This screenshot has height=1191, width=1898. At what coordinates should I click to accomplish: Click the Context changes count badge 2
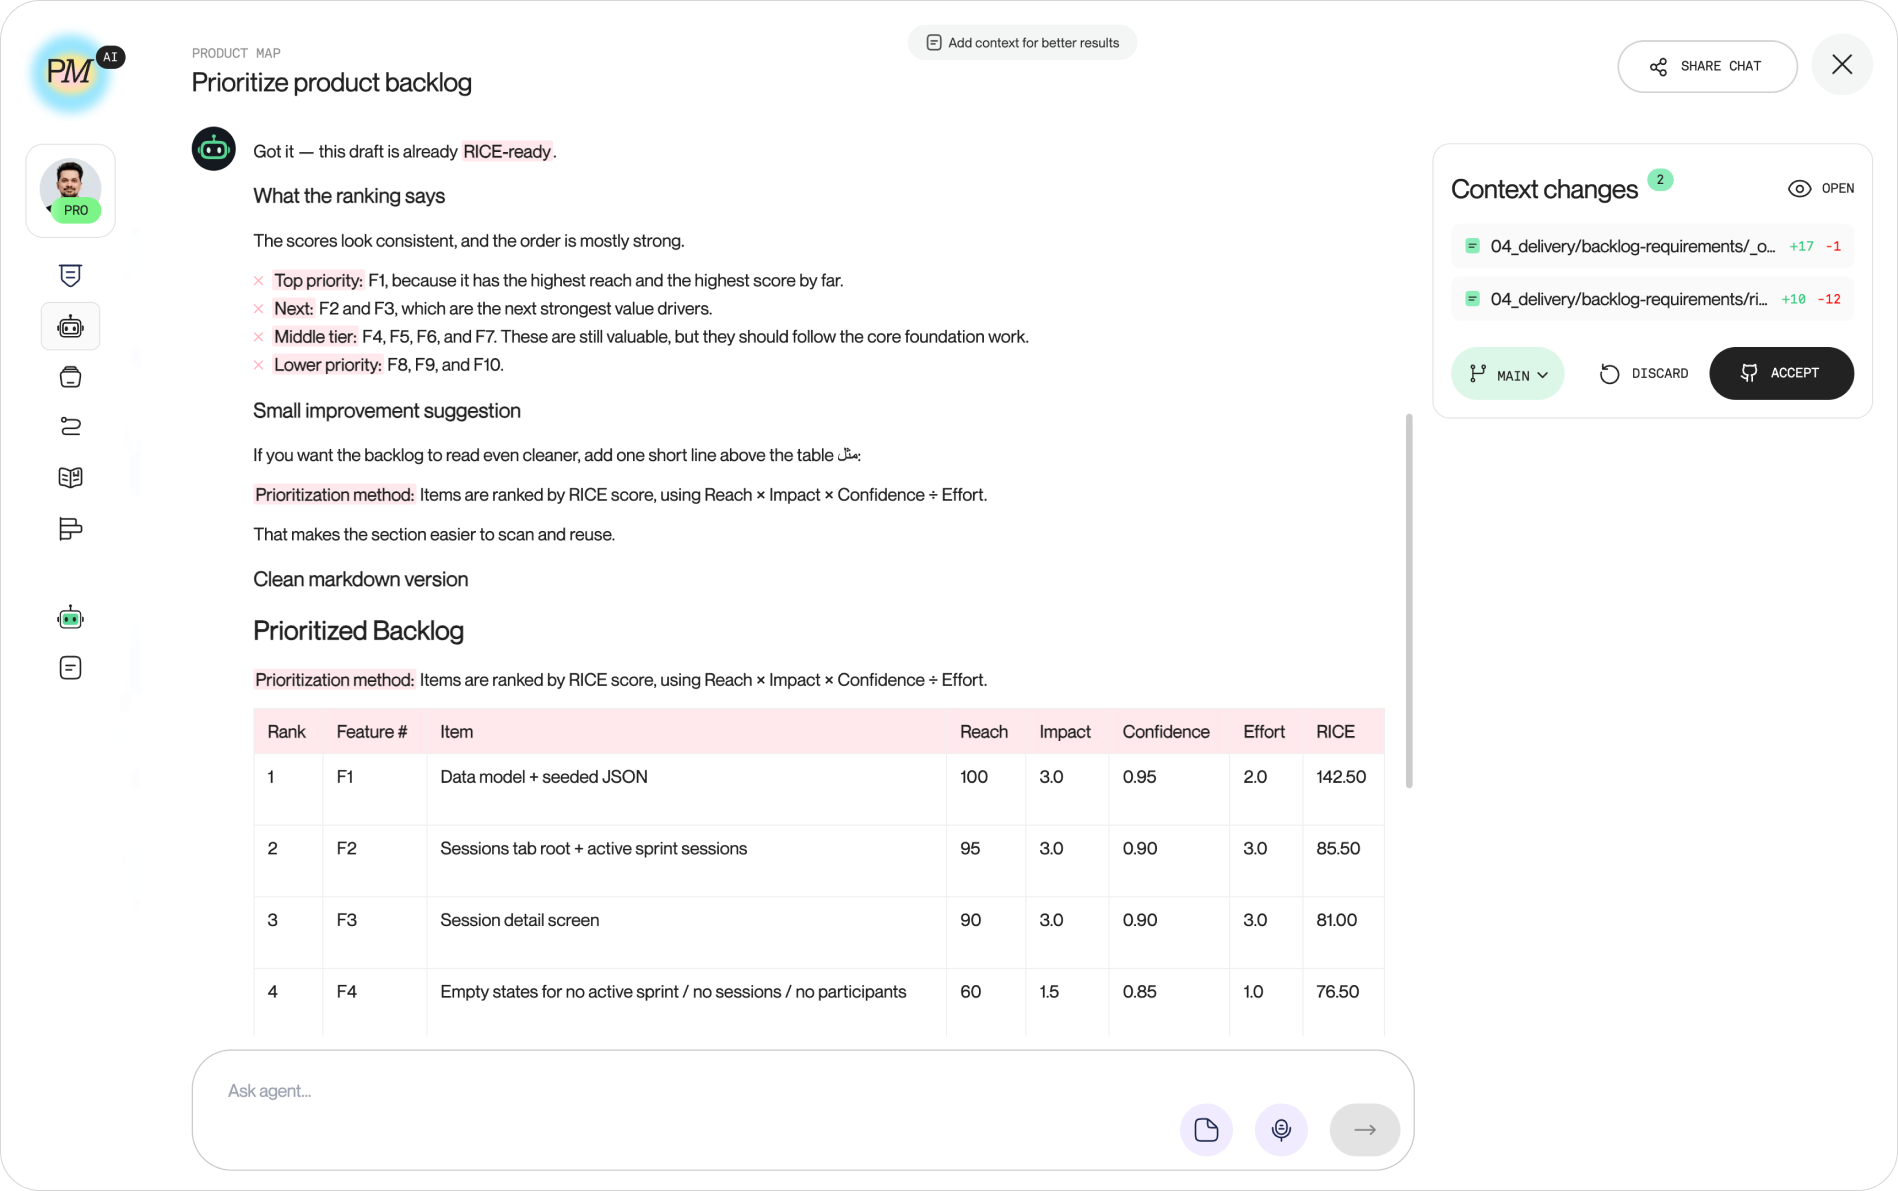tap(1660, 180)
